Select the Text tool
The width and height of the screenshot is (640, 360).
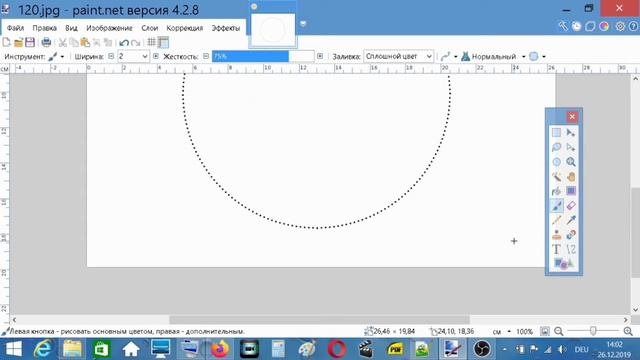tap(556, 249)
